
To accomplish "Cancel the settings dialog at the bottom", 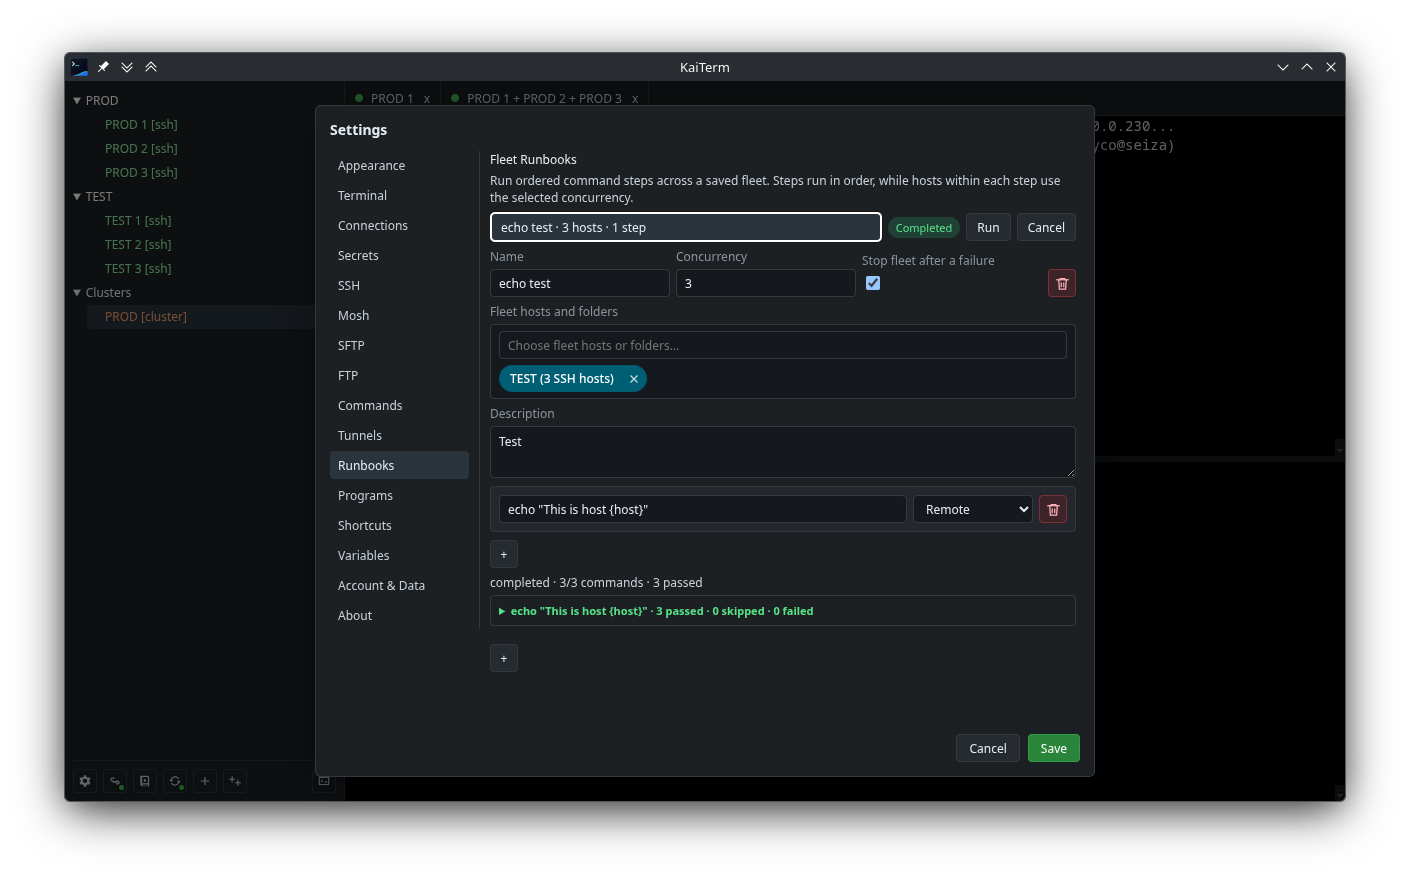I will click(x=988, y=749).
